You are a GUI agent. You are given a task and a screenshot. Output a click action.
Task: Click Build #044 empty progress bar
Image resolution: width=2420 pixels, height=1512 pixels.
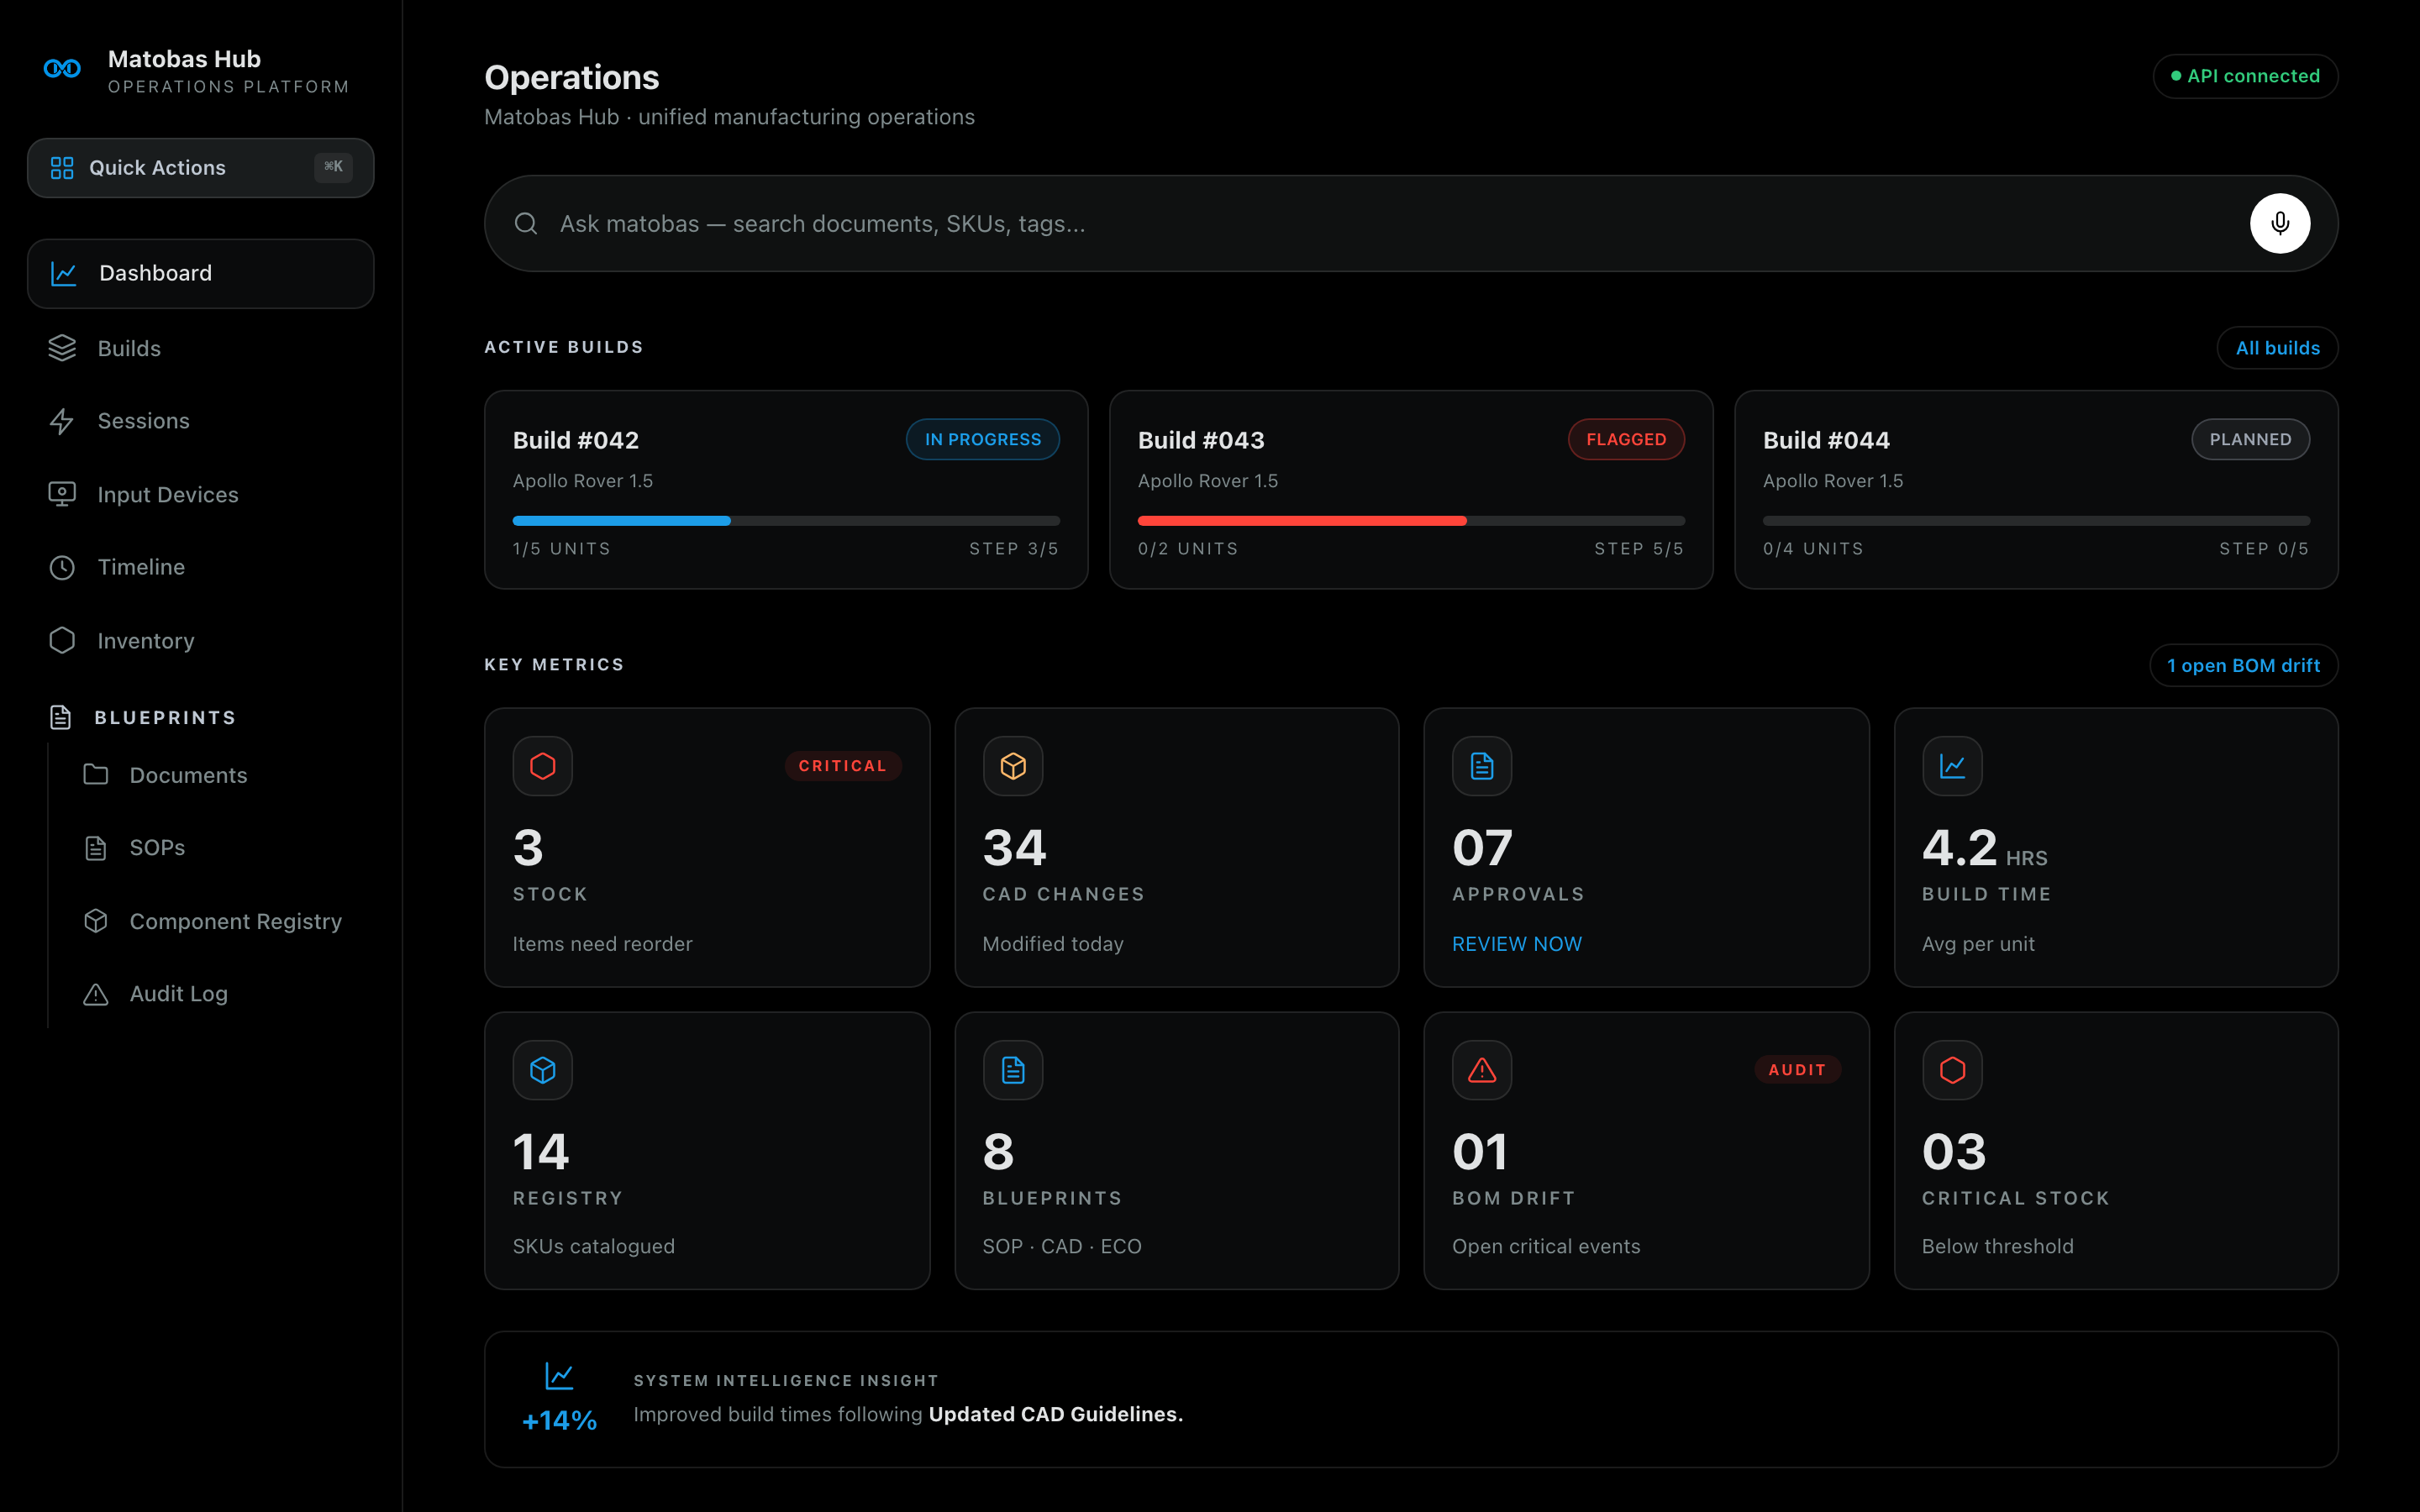tap(2036, 521)
